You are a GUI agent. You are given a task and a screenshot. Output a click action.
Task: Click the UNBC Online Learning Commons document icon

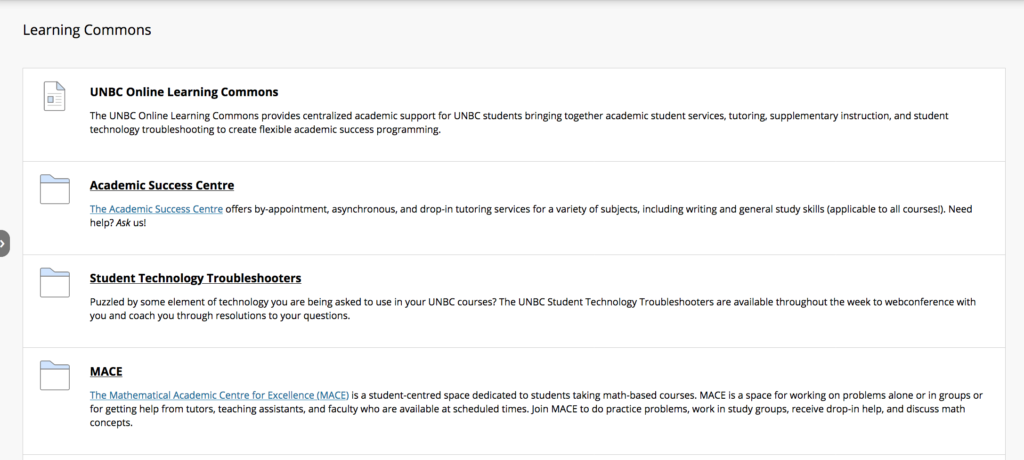coord(54,96)
